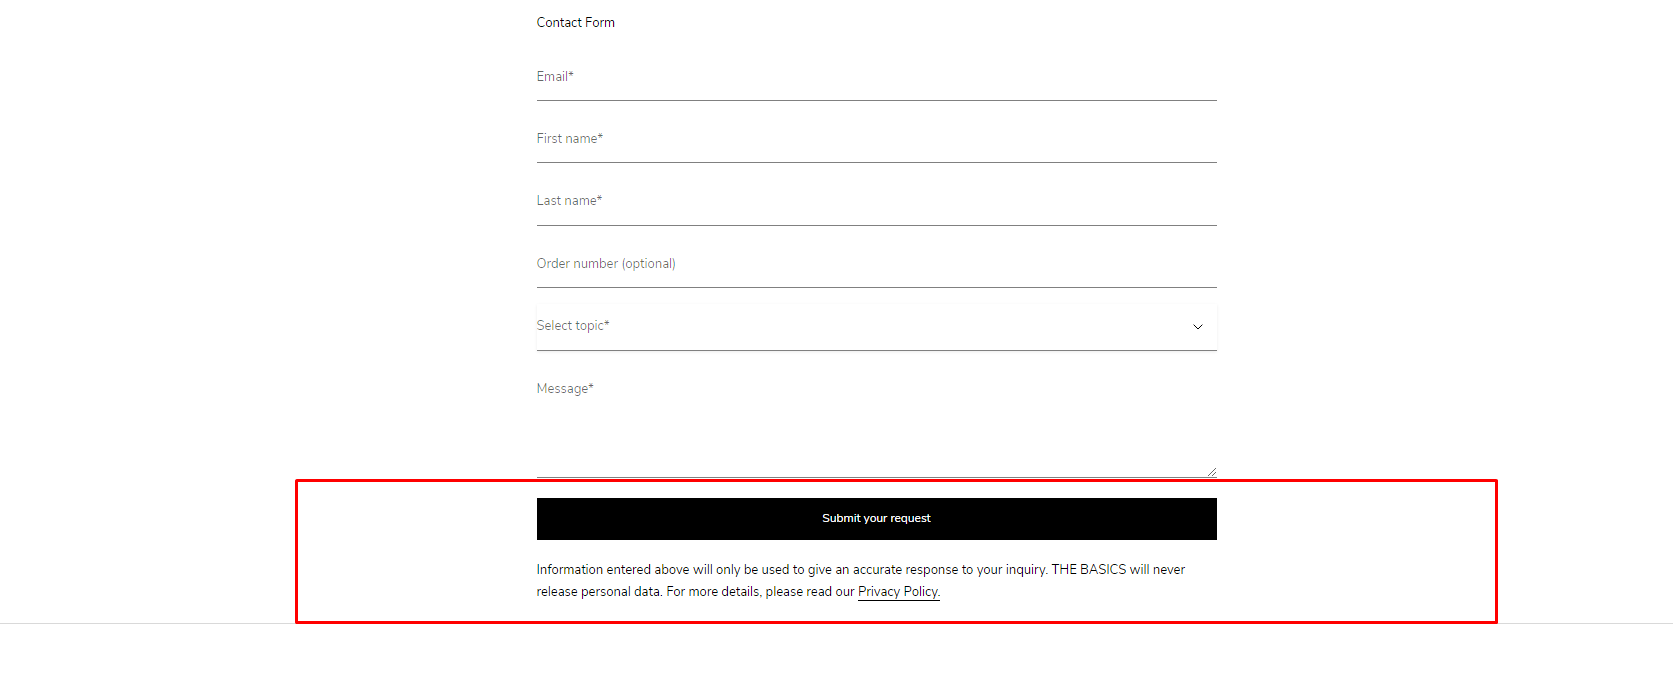Click the Message box resize handle
The image size is (1673, 698).
coord(1211,471)
